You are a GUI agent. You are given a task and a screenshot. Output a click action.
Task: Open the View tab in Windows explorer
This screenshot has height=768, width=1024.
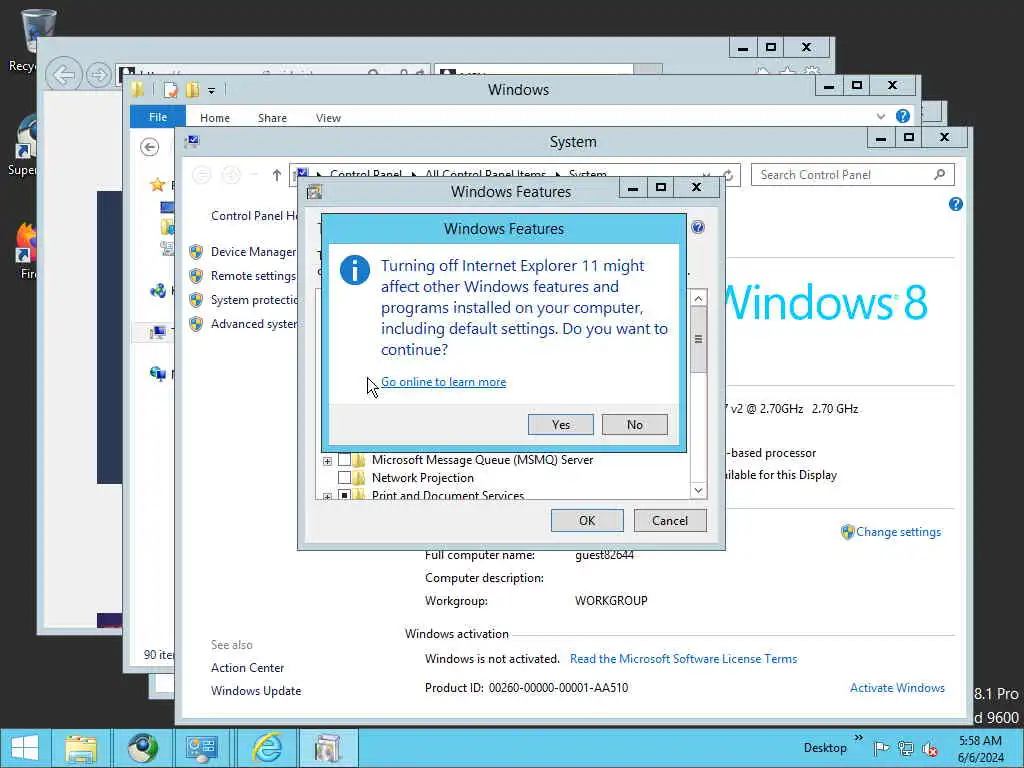point(328,118)
